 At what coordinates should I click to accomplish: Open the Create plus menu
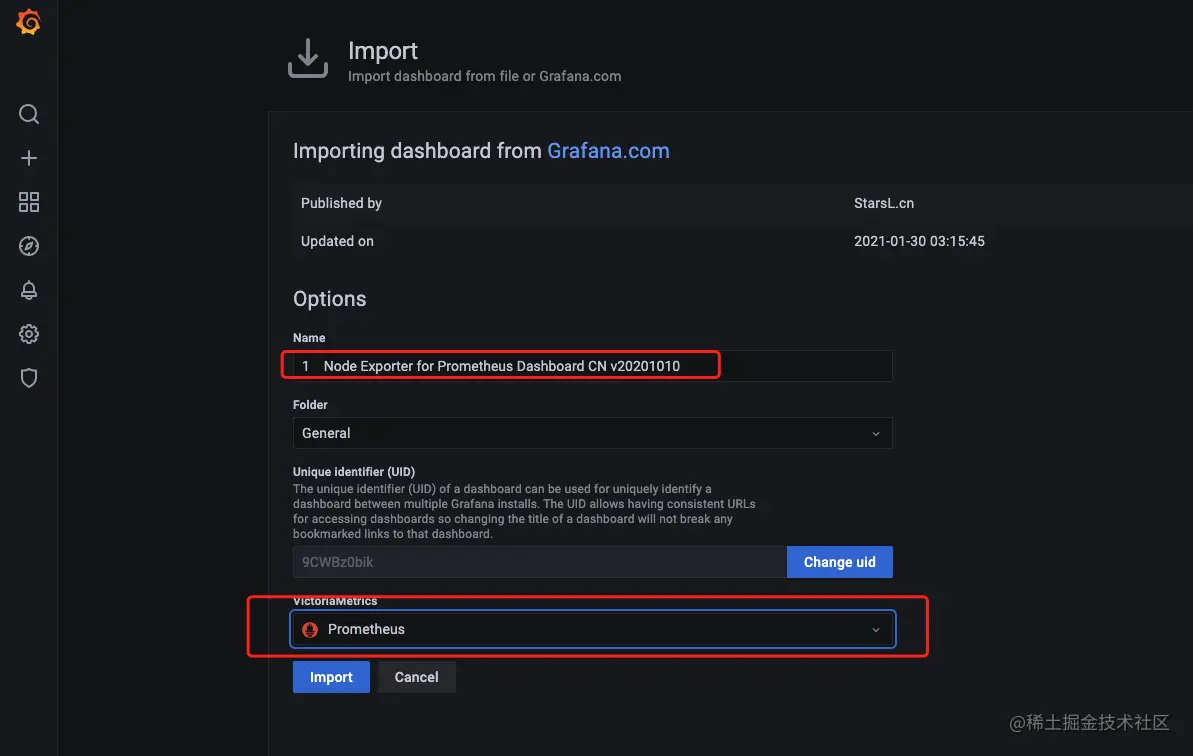pyautogui.click(x=29, y=158)
